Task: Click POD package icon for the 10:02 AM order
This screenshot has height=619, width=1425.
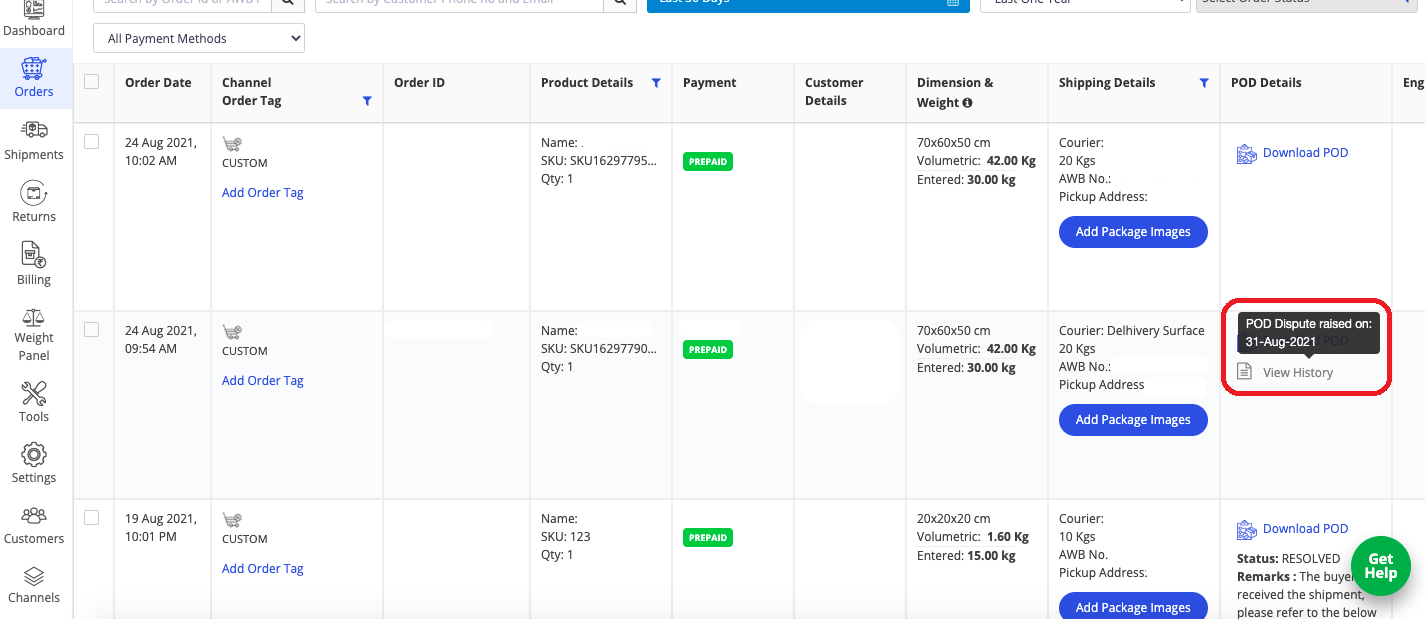Action: pos(1246,153)
